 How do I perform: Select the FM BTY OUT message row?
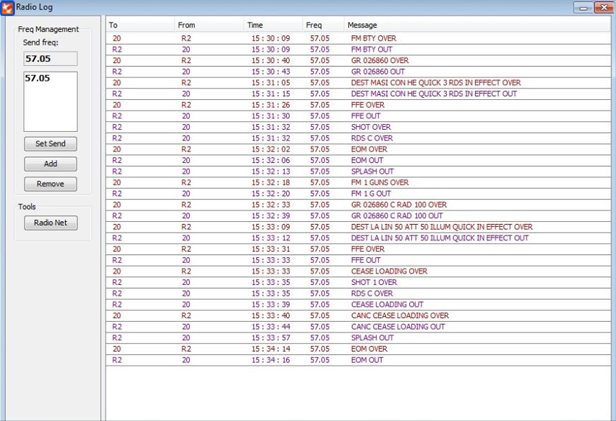pos(358,49)
